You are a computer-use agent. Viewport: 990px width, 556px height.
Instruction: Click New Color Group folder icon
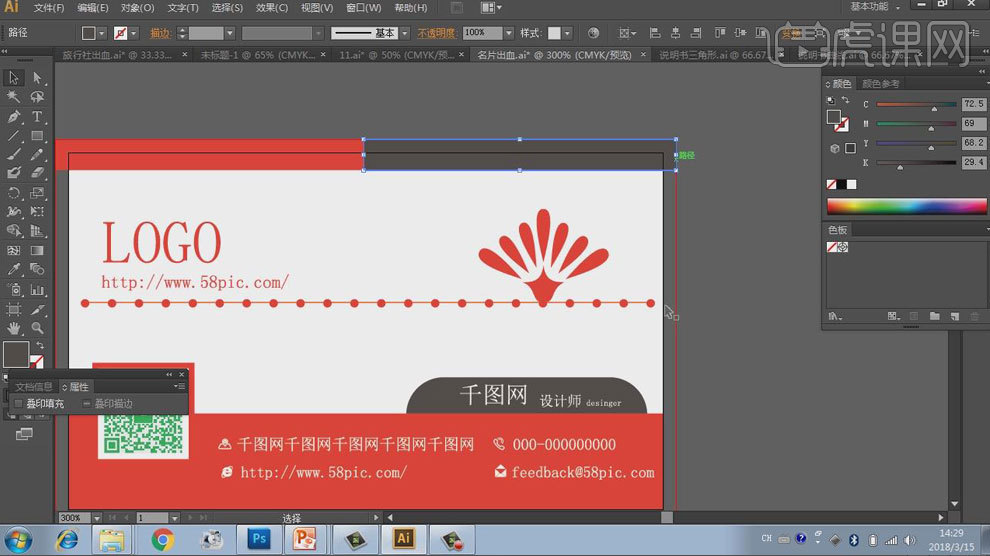point(934,316)
